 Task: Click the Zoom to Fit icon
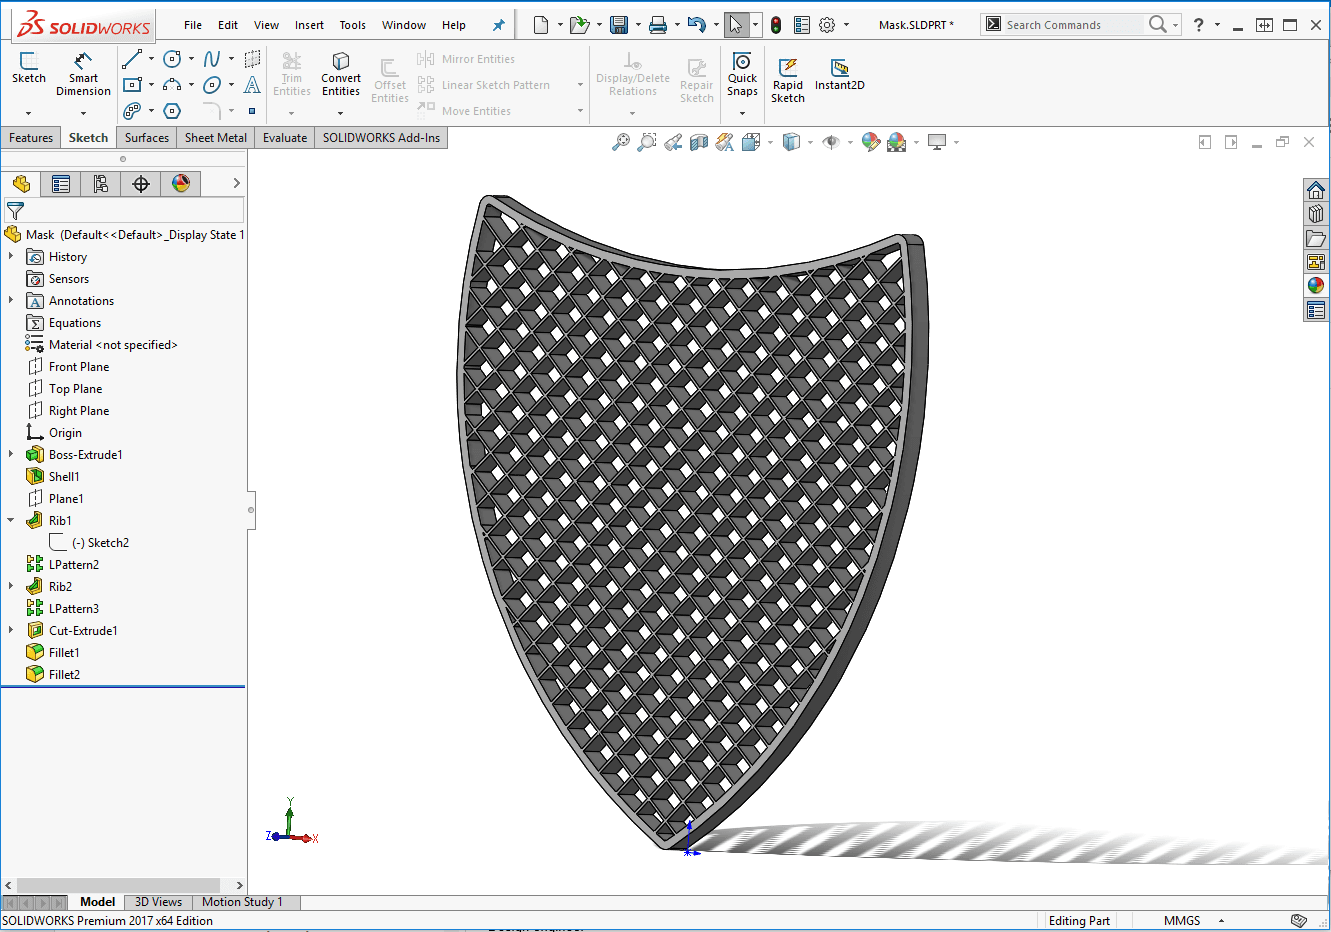(x=621, y=142)
